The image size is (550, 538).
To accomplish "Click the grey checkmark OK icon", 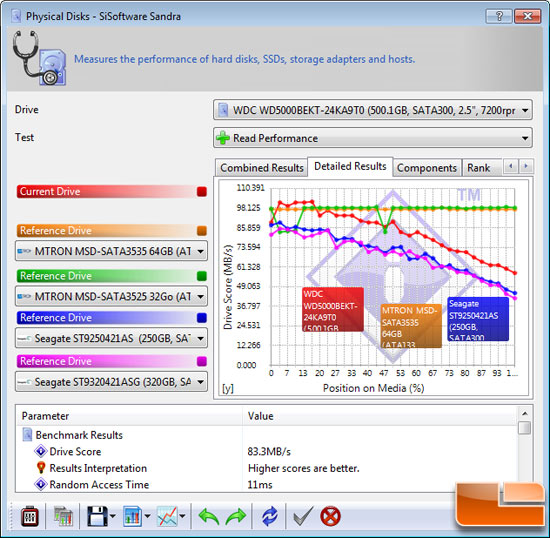I will tap(302, 516).
